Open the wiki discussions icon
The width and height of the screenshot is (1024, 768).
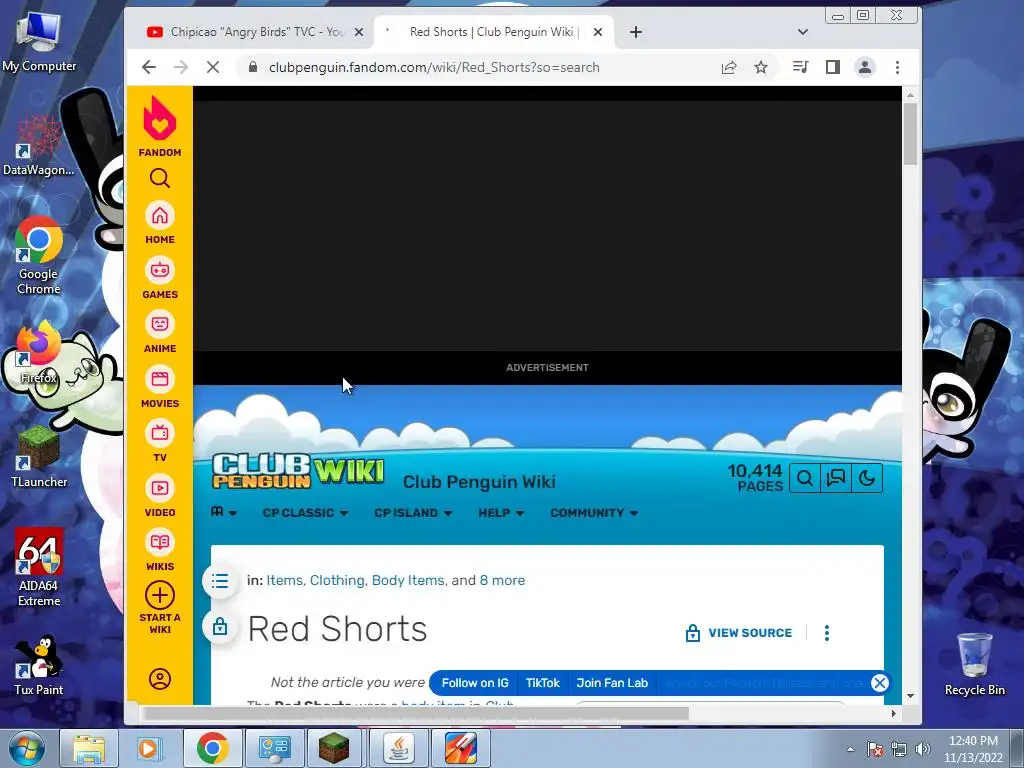click(x=836, y=478)
